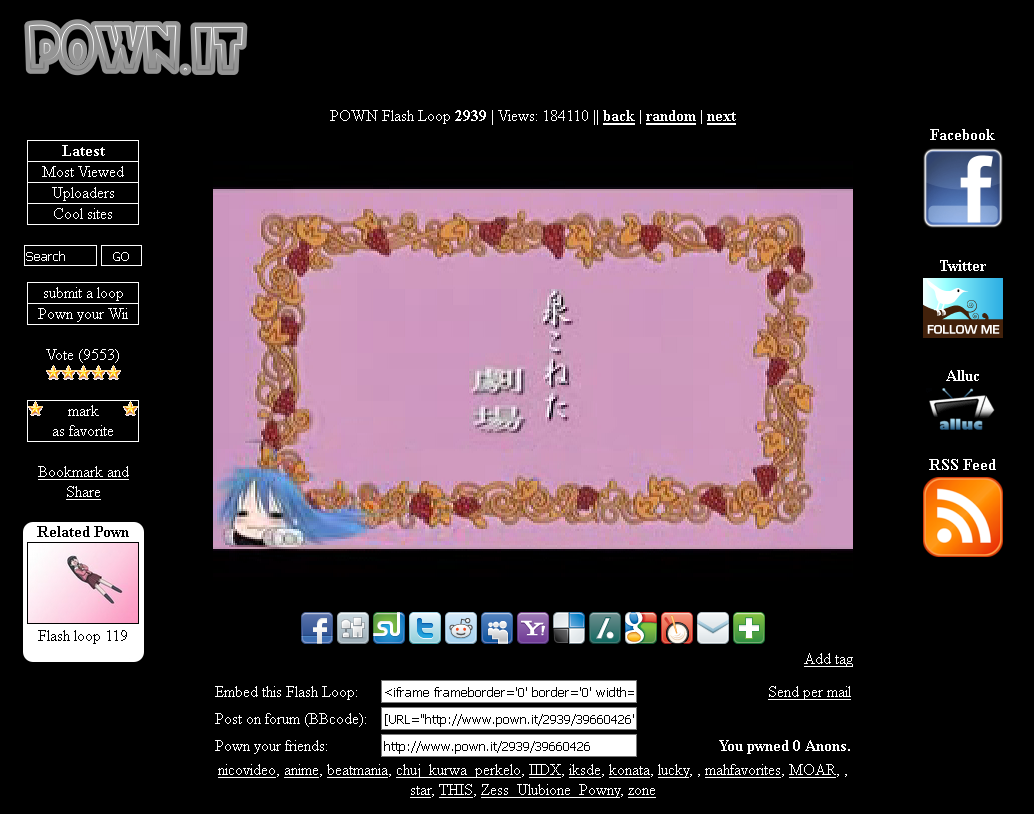Click the flash loop video area
This screenshot has width=1034, height=814.
[x=533, y=369]
